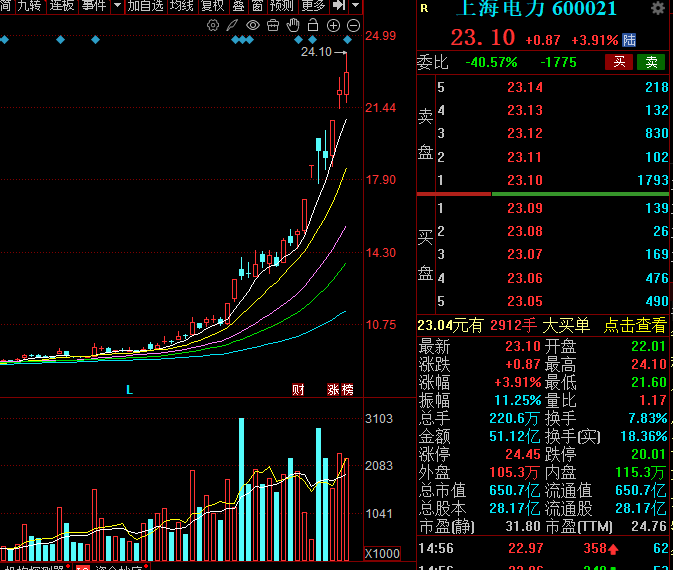Switch to 复权 toolbar option
673x570 pixels.
click(x=212, y=6)
